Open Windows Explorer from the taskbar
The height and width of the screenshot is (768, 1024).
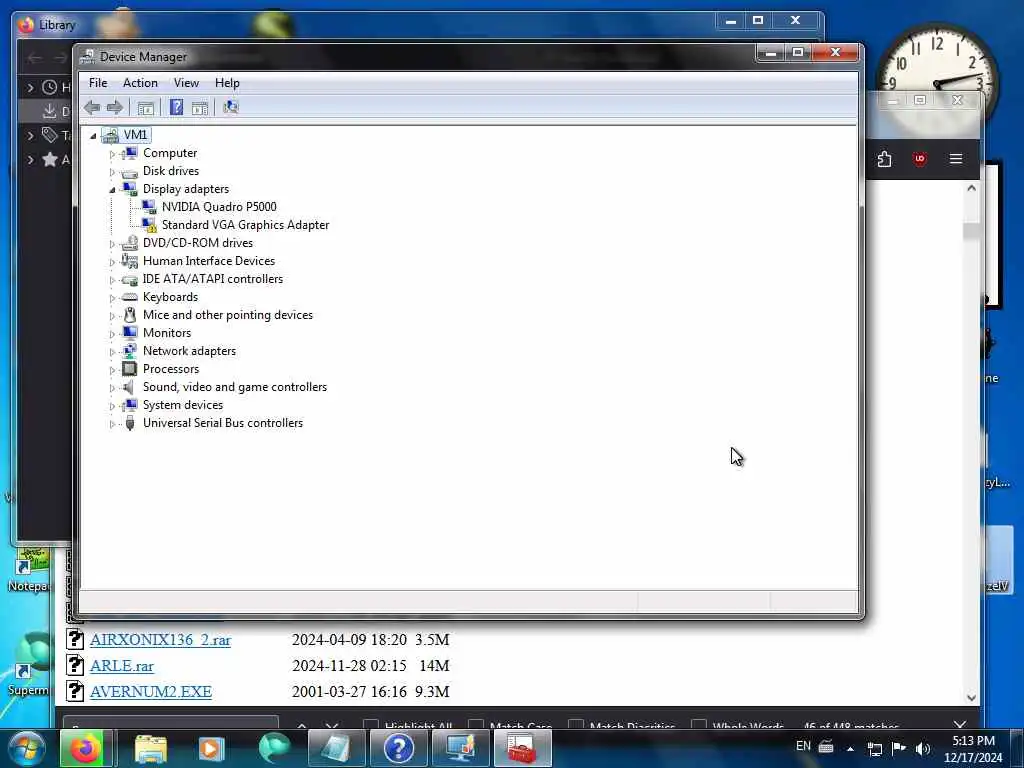point(151,748)
